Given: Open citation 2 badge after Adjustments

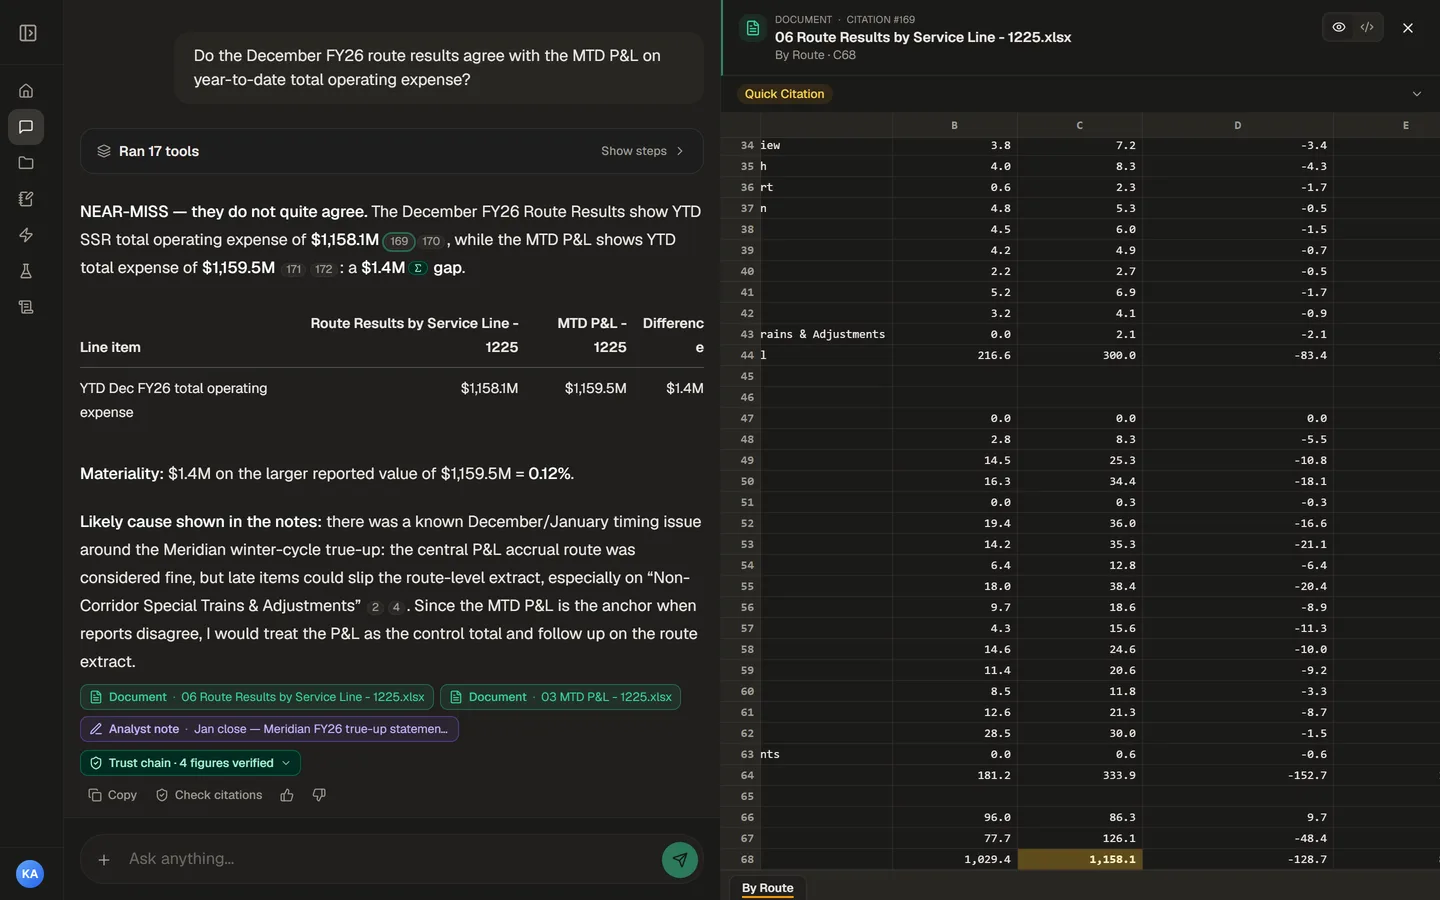Looking at the screenshot, I should [x=375, y=607].
